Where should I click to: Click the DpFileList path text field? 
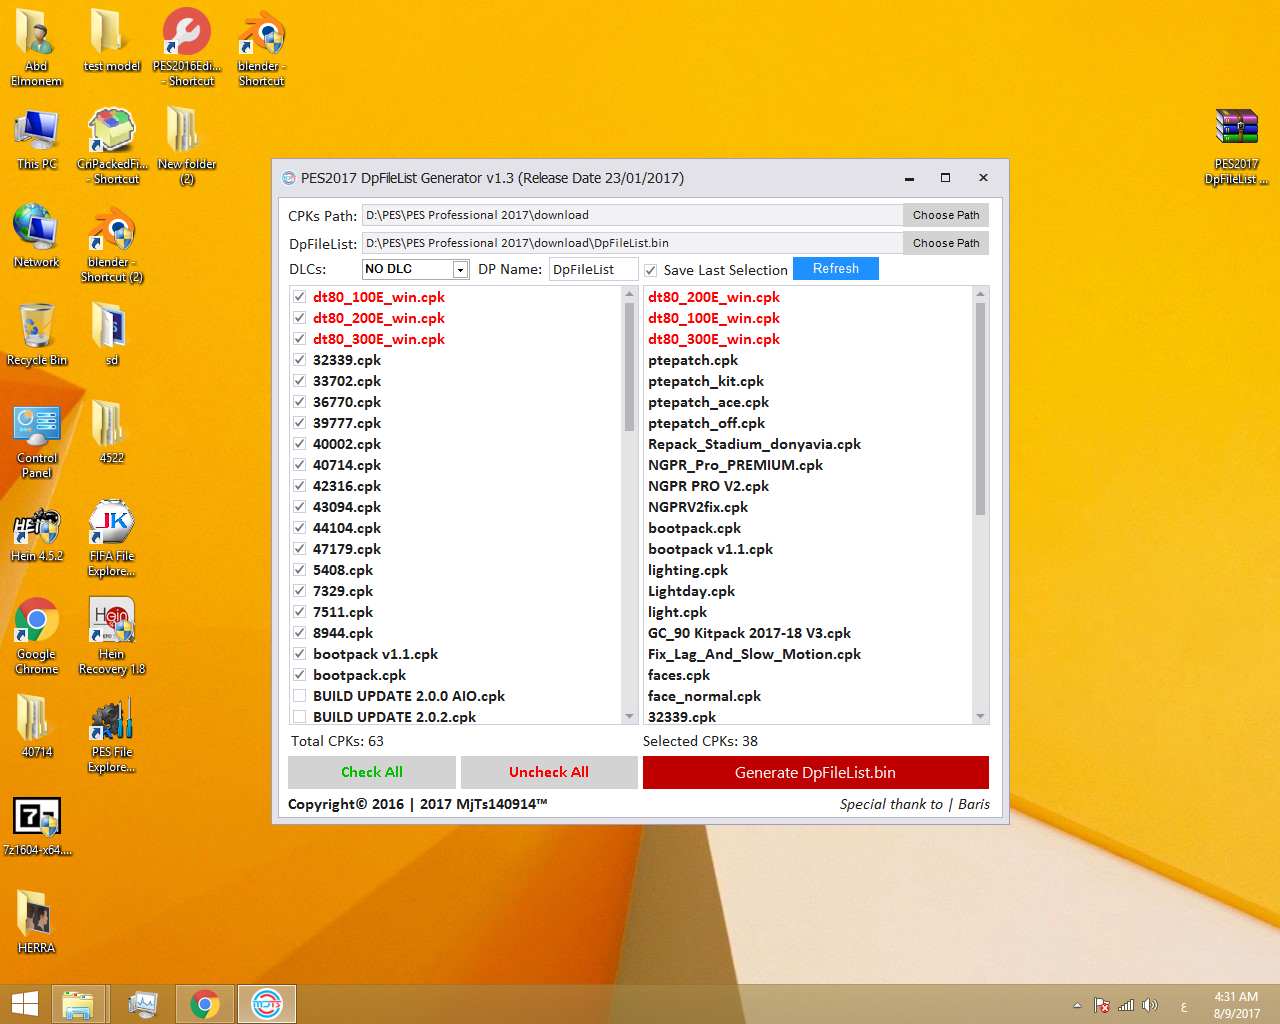pyautogui.click(x=632, y=243)
